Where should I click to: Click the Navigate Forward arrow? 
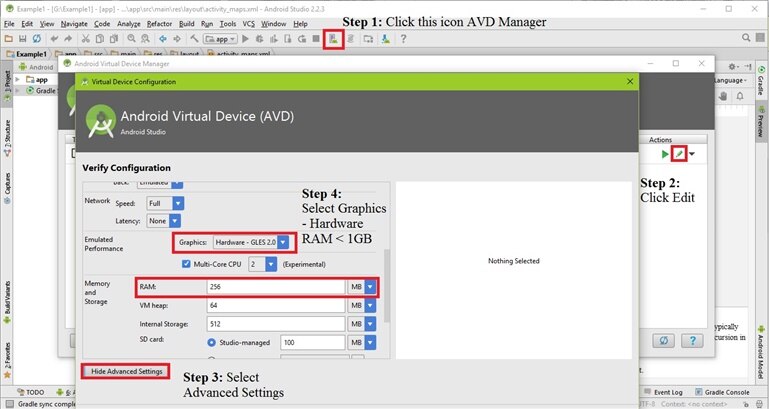(177, 39)
